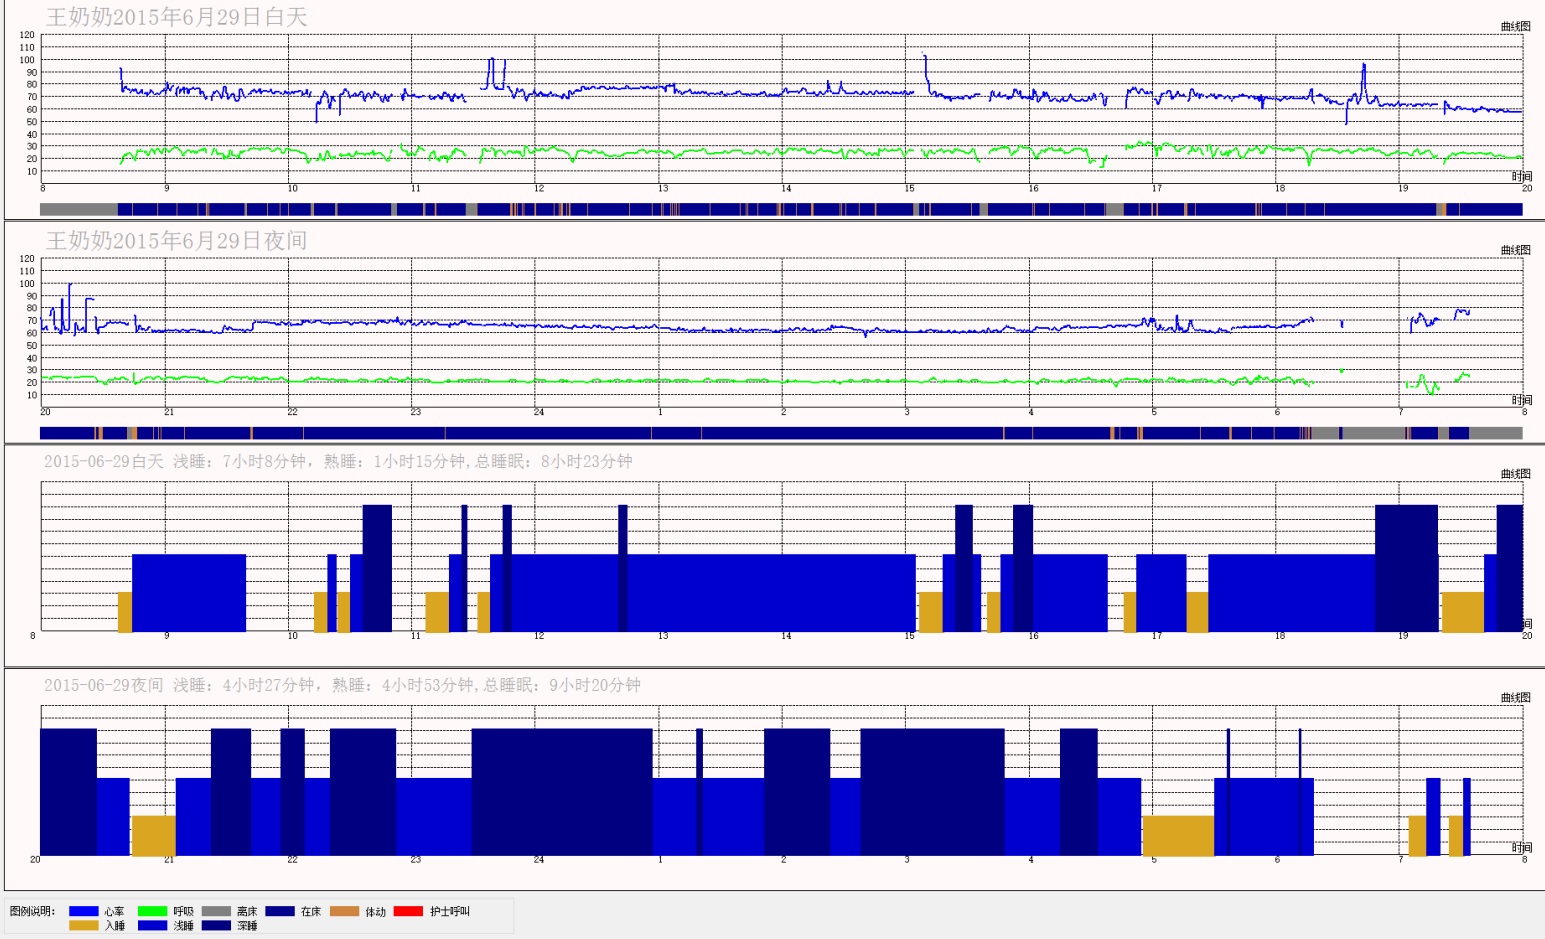Click the gold falling-asleep block near hour 5 at night
1545x939 pixels.
[x=1178, y=835]
